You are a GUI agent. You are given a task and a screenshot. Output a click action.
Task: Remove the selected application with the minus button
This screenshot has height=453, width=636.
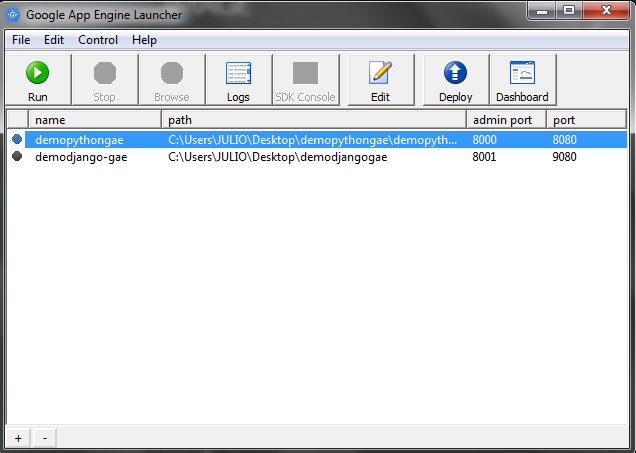(45, 438)
